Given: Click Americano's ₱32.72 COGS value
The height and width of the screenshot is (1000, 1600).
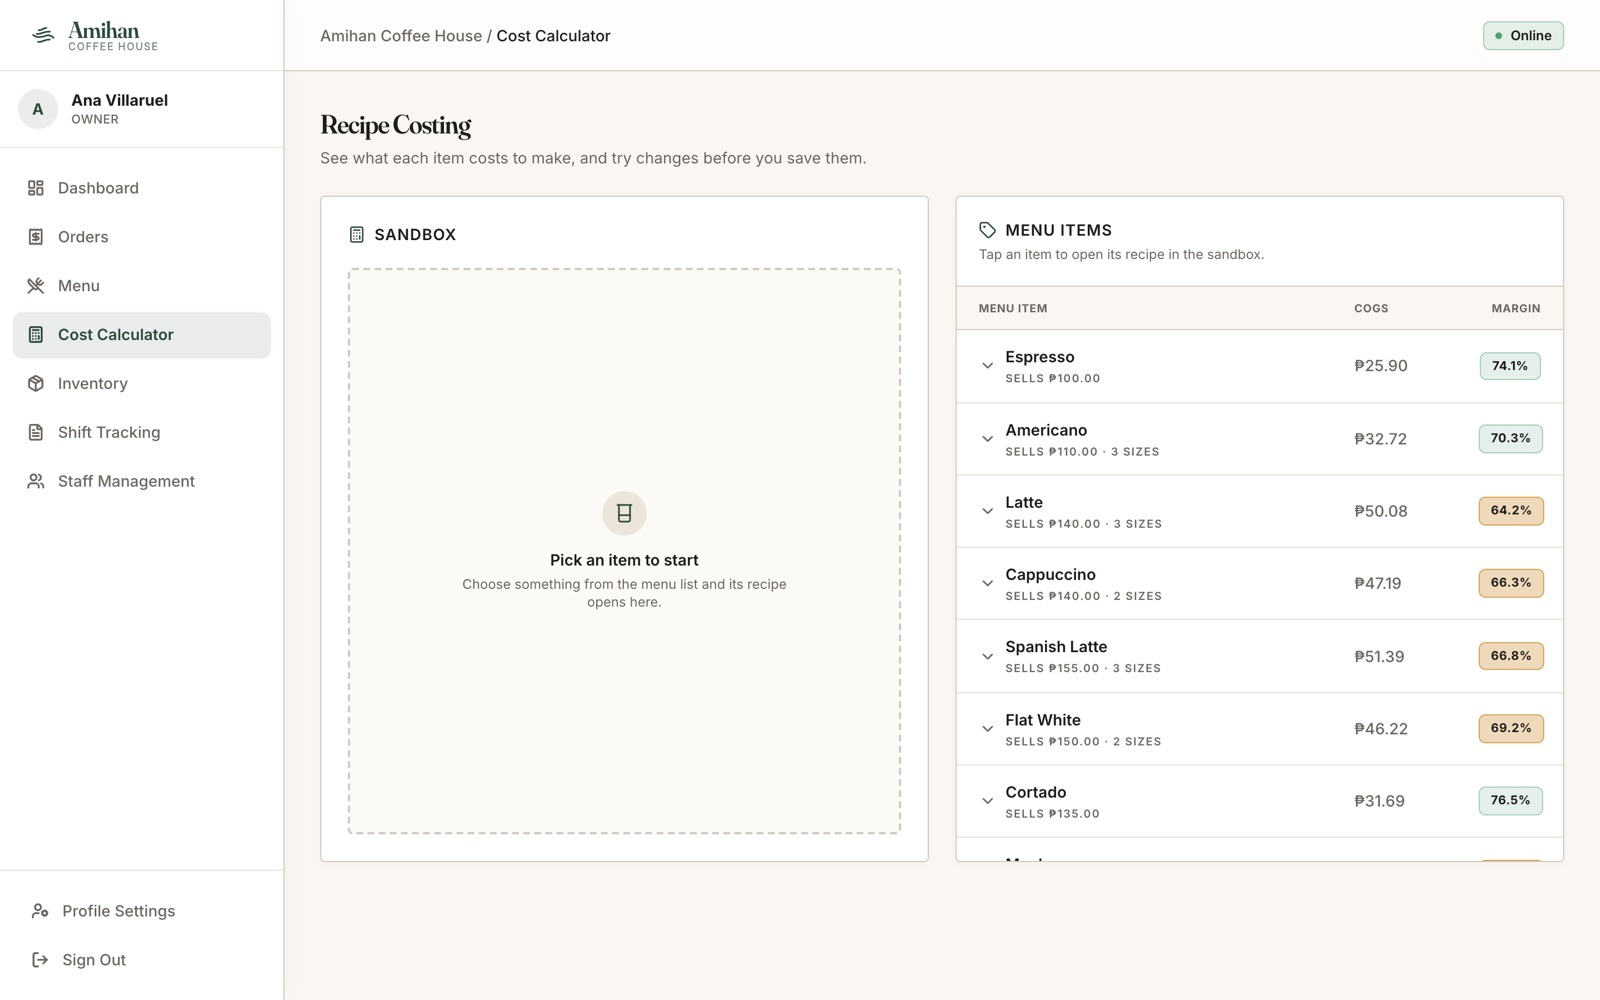Looking at the screenshot, I should pyautogui.click(x=1380, y=439).
